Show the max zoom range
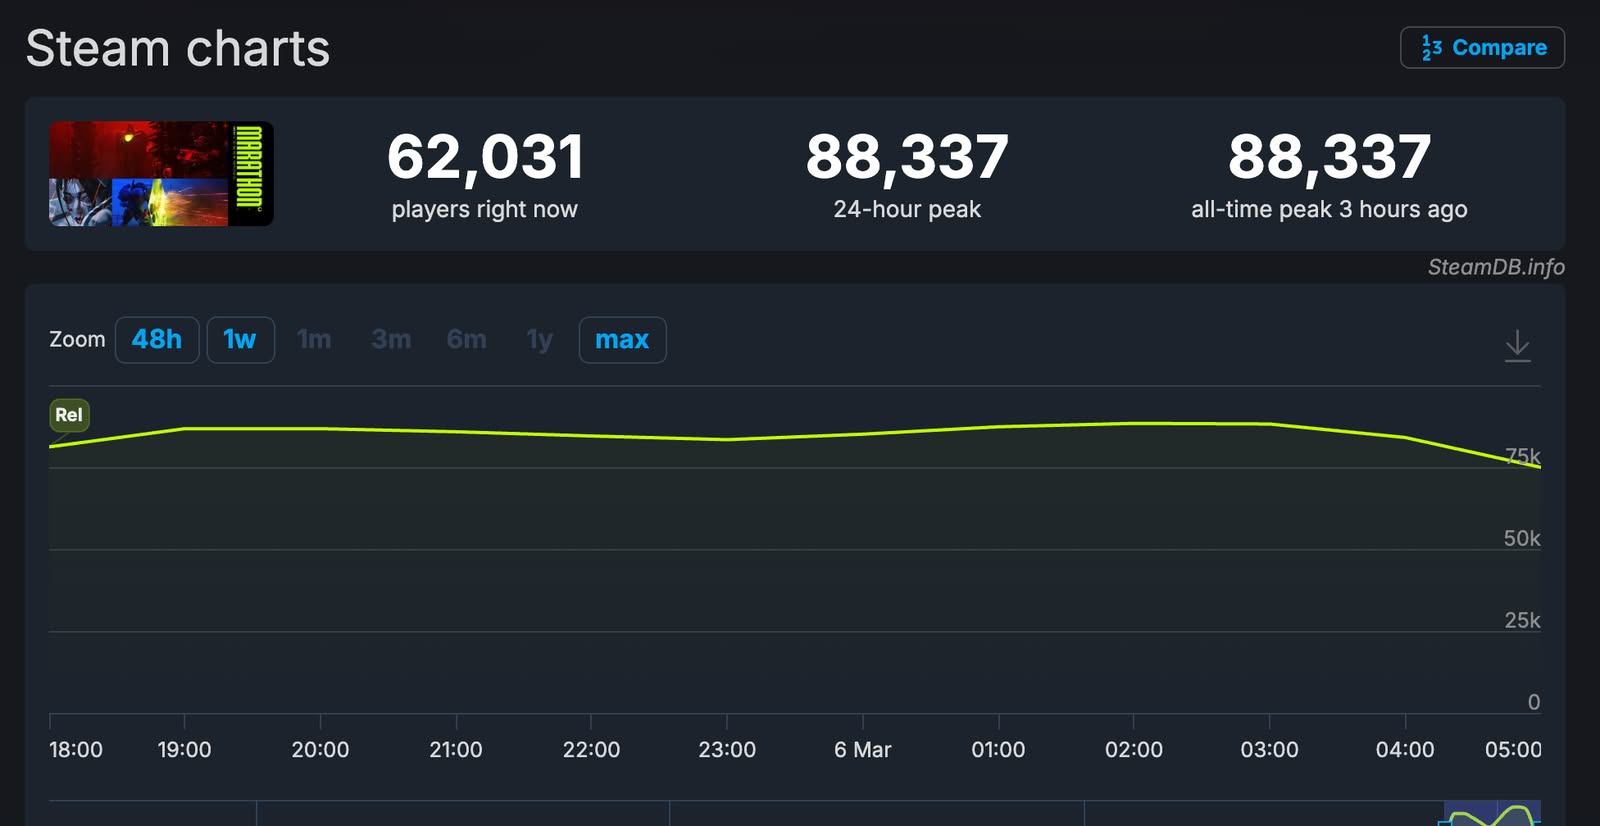 [x=622, y=340]
